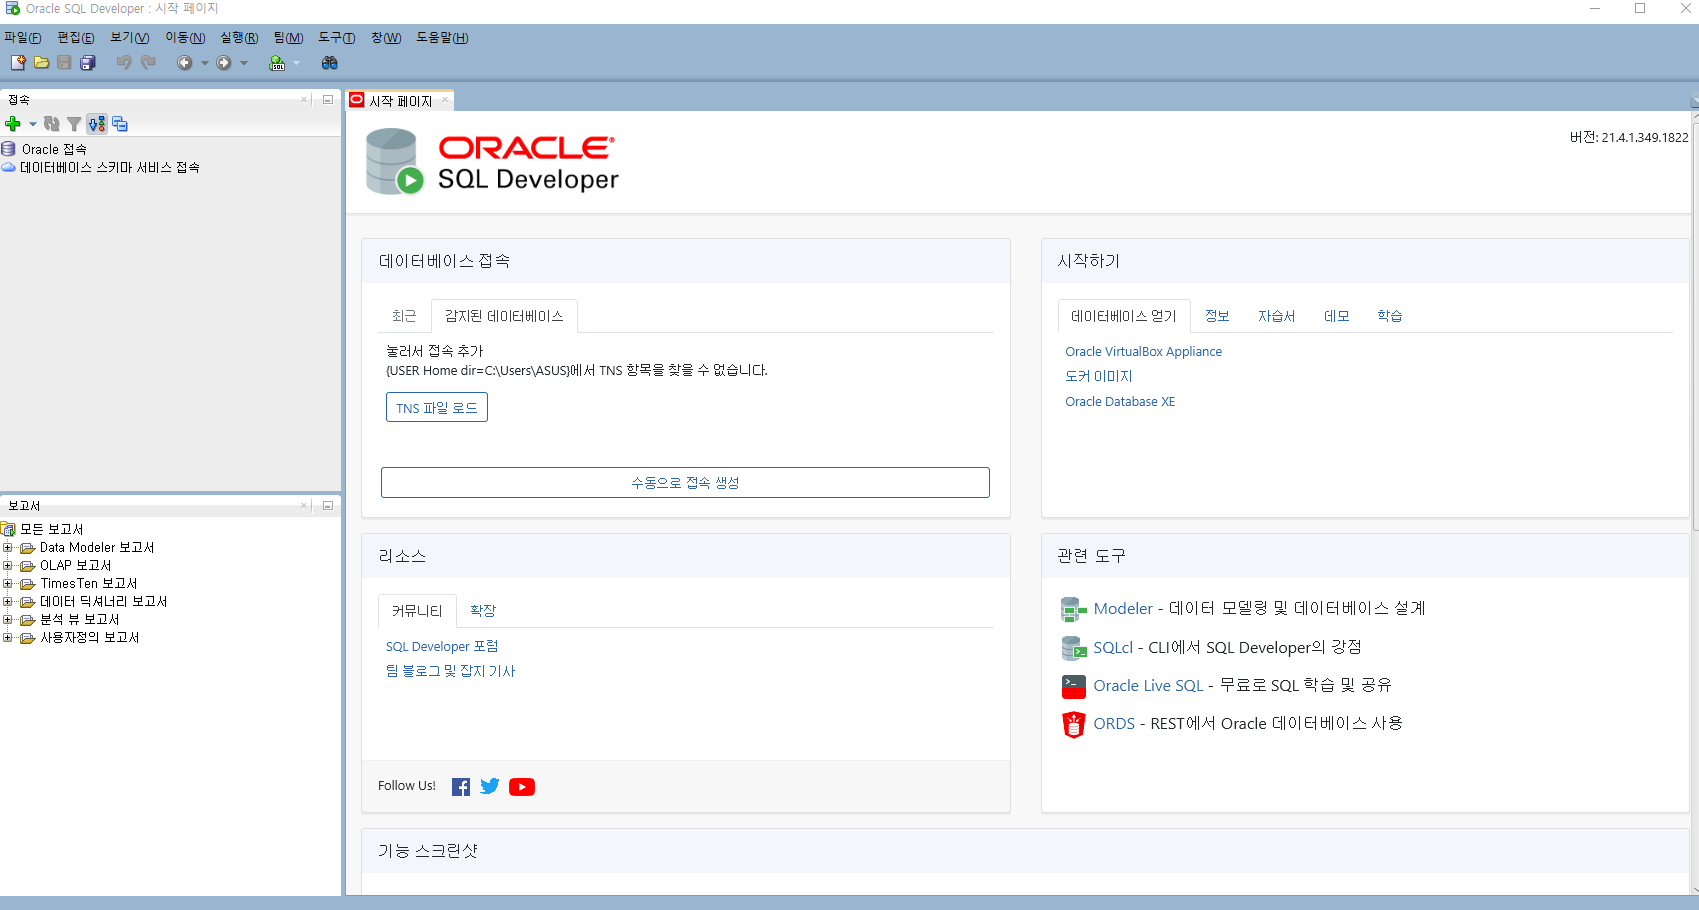Viewport: 1699px width, 910px height.
Task: Open the Oracle Live SQL text link
Action: (x=1148, y=686)
